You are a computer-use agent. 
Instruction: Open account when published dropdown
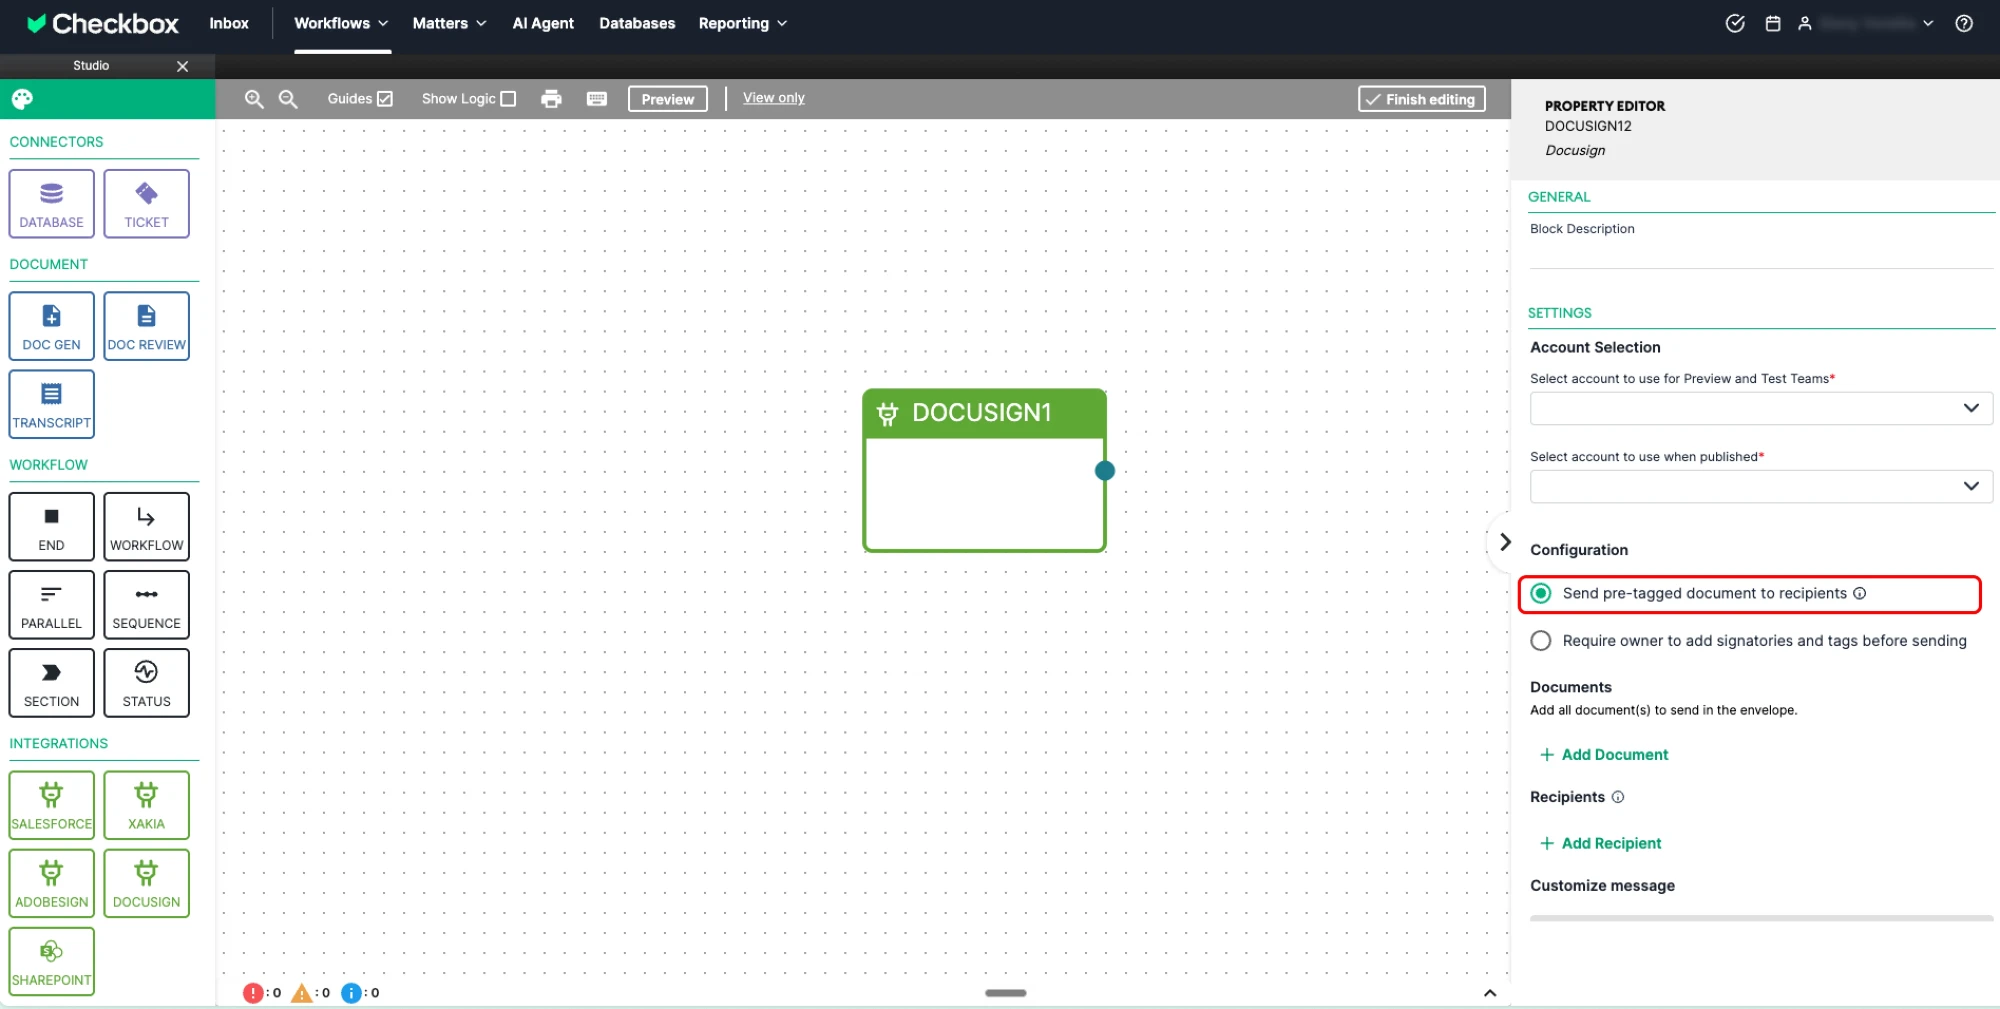(1761, 487)
